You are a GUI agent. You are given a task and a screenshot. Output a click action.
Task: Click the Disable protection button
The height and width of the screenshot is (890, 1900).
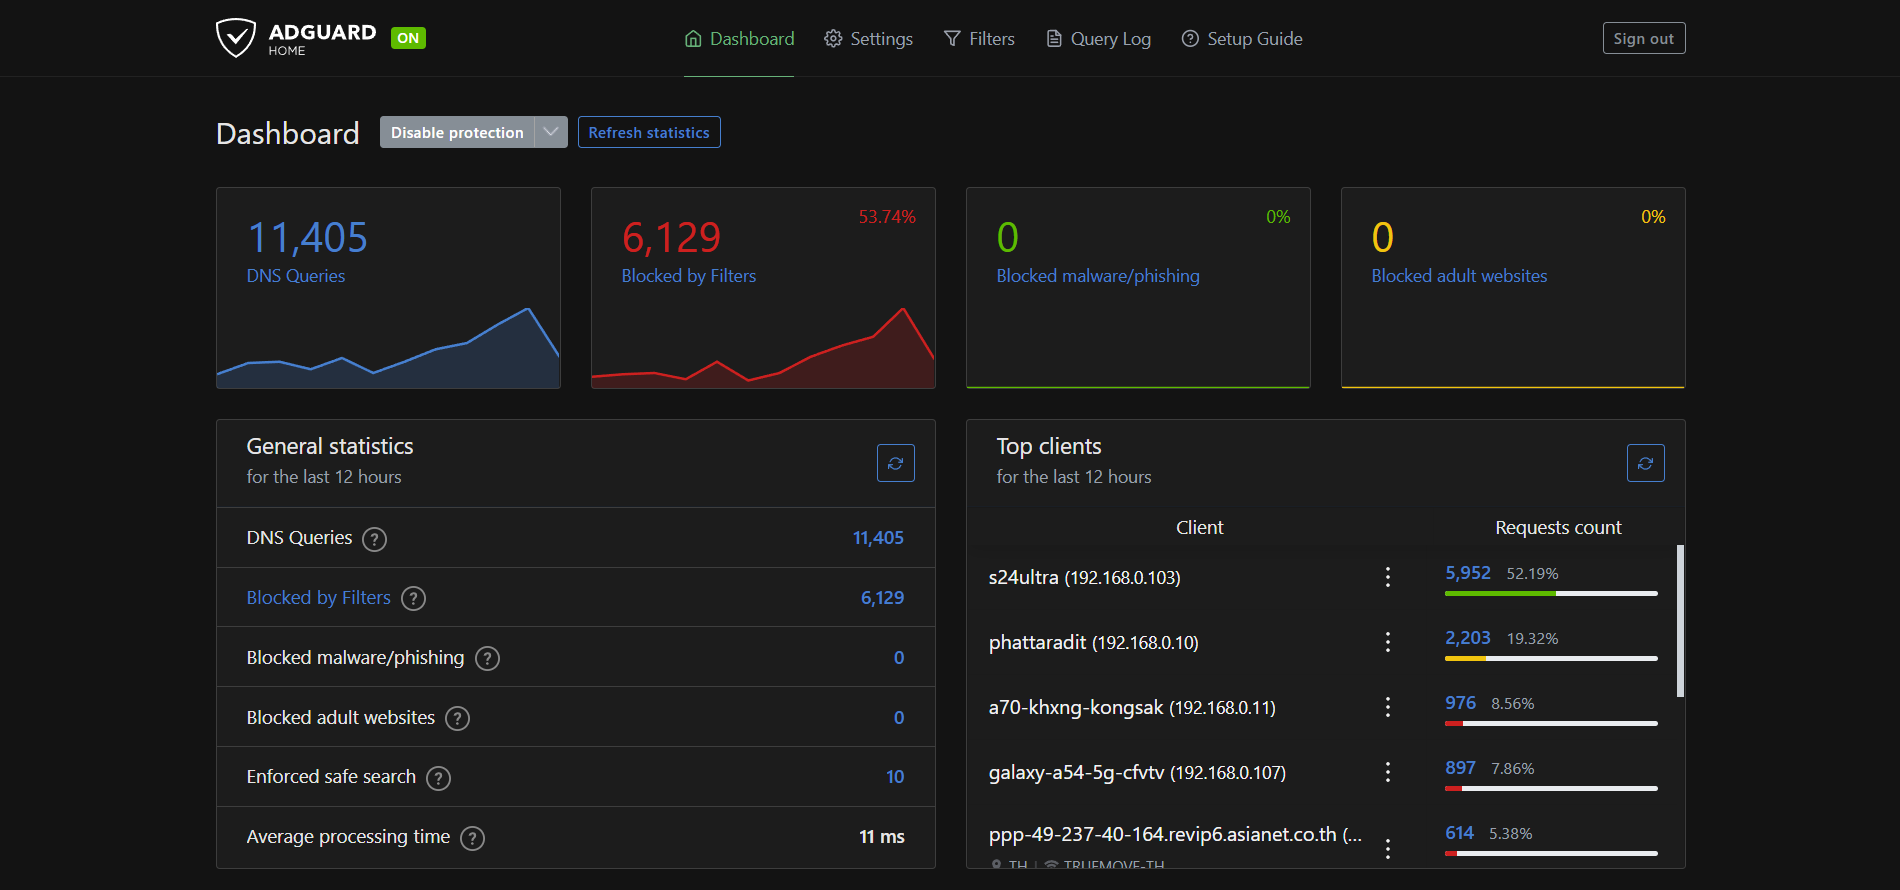457,132
